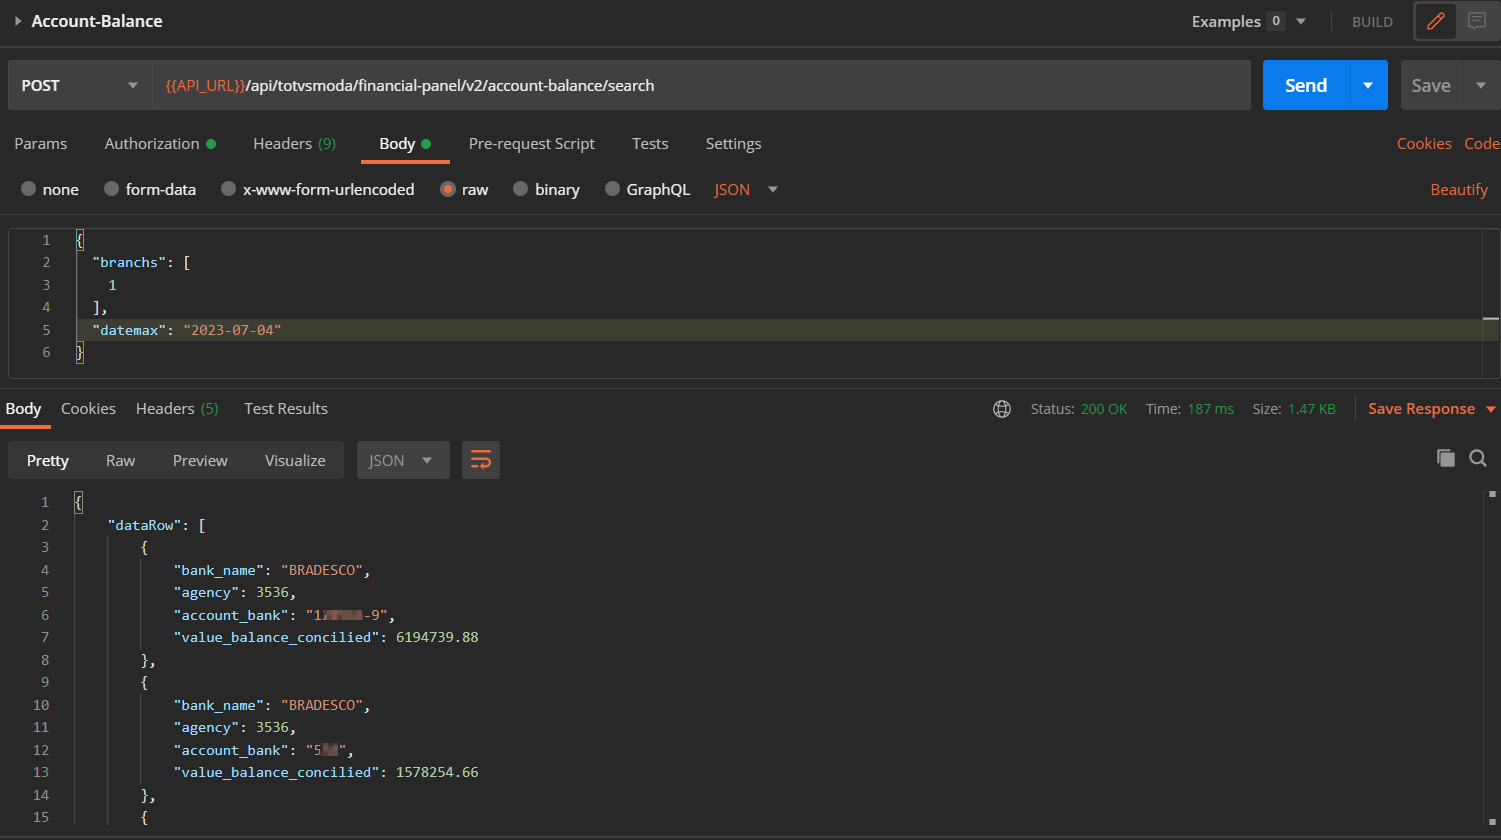Viewport: 1501px width, 840px height.
Task: Click the response editor scrollbar
Action: (1490, 660)
